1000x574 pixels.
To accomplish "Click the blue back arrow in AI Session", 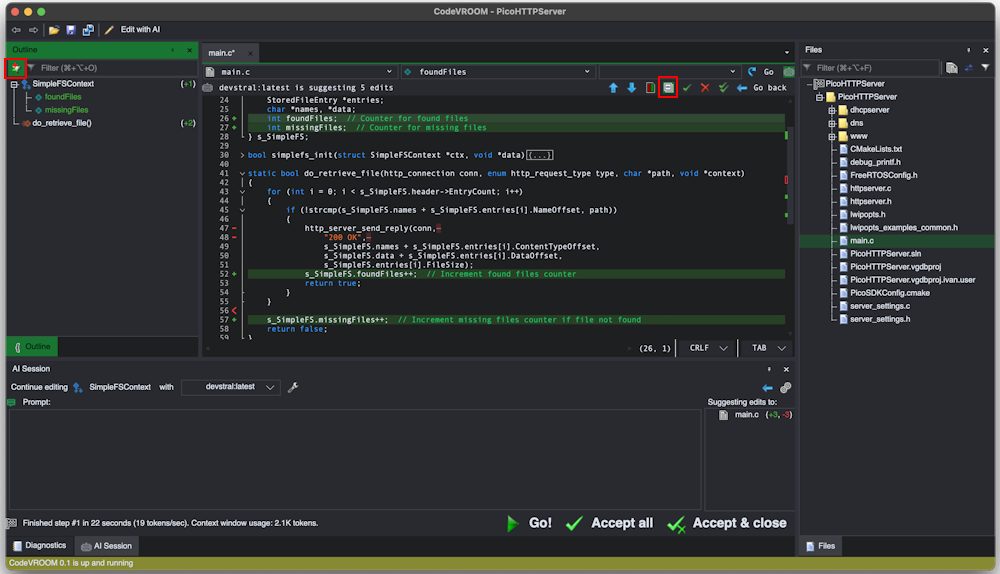I will (x=767, y=388).
